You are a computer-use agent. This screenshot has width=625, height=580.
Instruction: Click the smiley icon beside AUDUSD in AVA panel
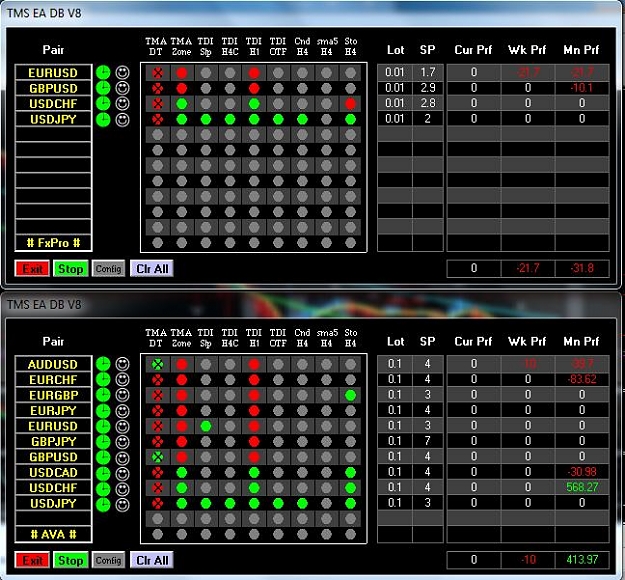point(122,364)
